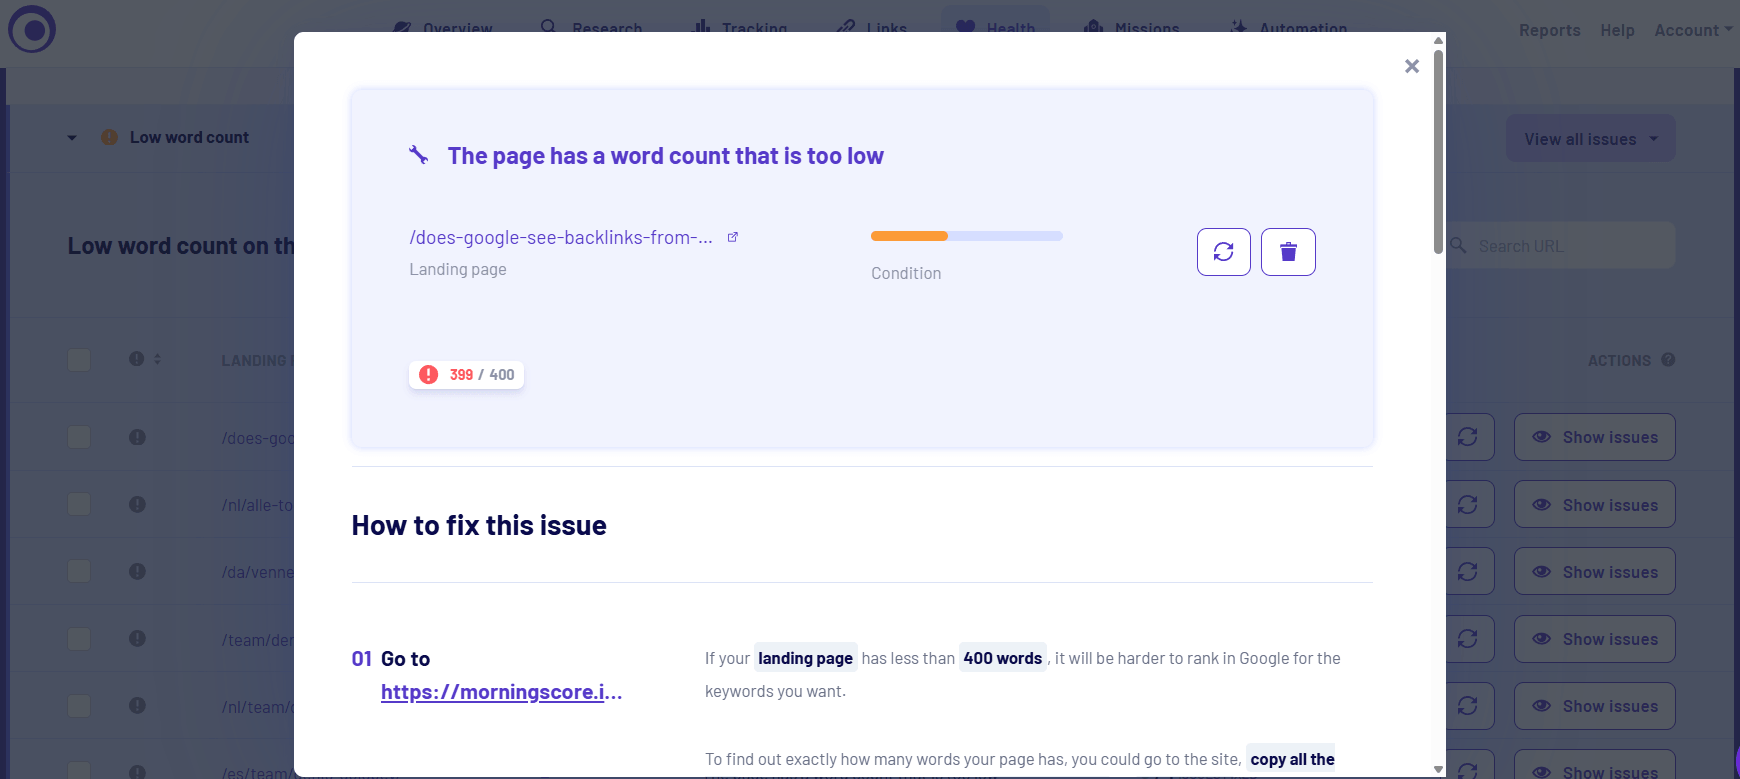
Task: Show issues for the /nl/alle-to row
Action: click(x=1595, y=505)
